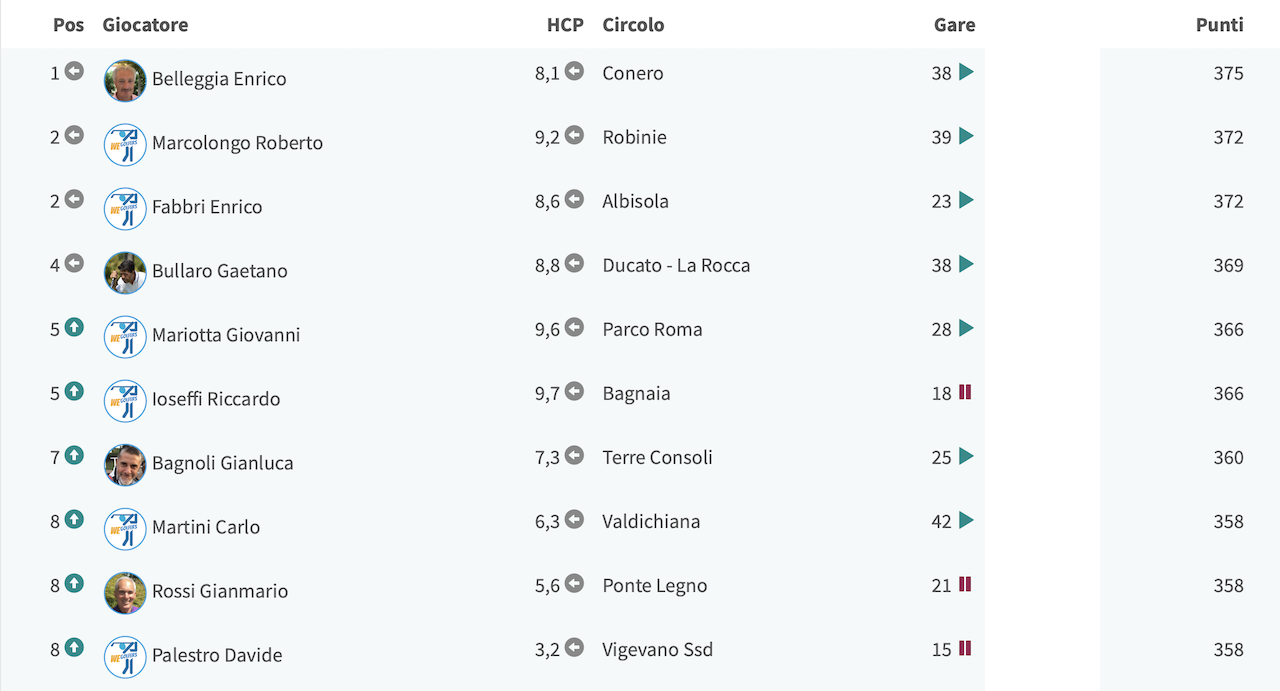The width and height of the screenshot is (1280, 691).
Task: Click the gray arrow icon next to HCP 3,2
Action: [x=574, y=647]
